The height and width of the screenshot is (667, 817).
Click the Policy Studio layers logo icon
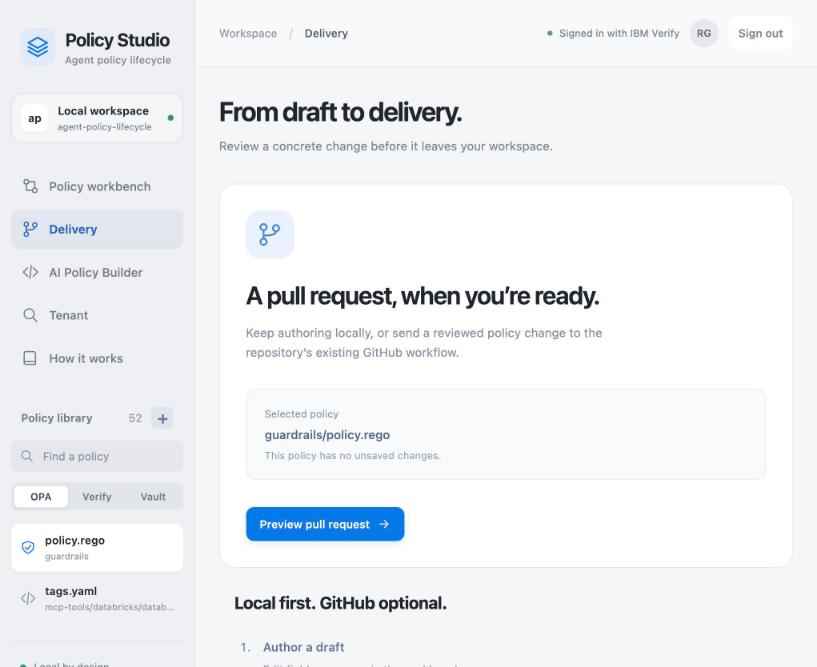click(38, 47)
